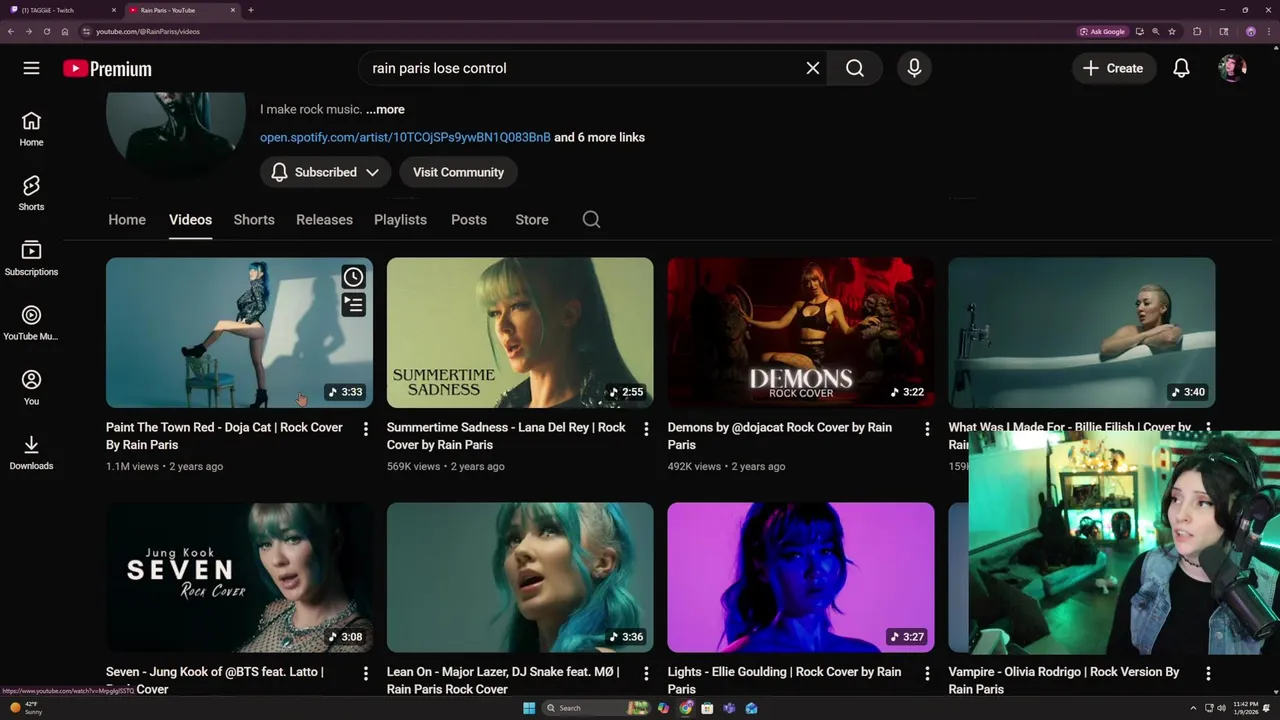Viewport: 1280px width, 720px height.
Task: Open the Windows Start menu
Action: [x=529, y=708]
